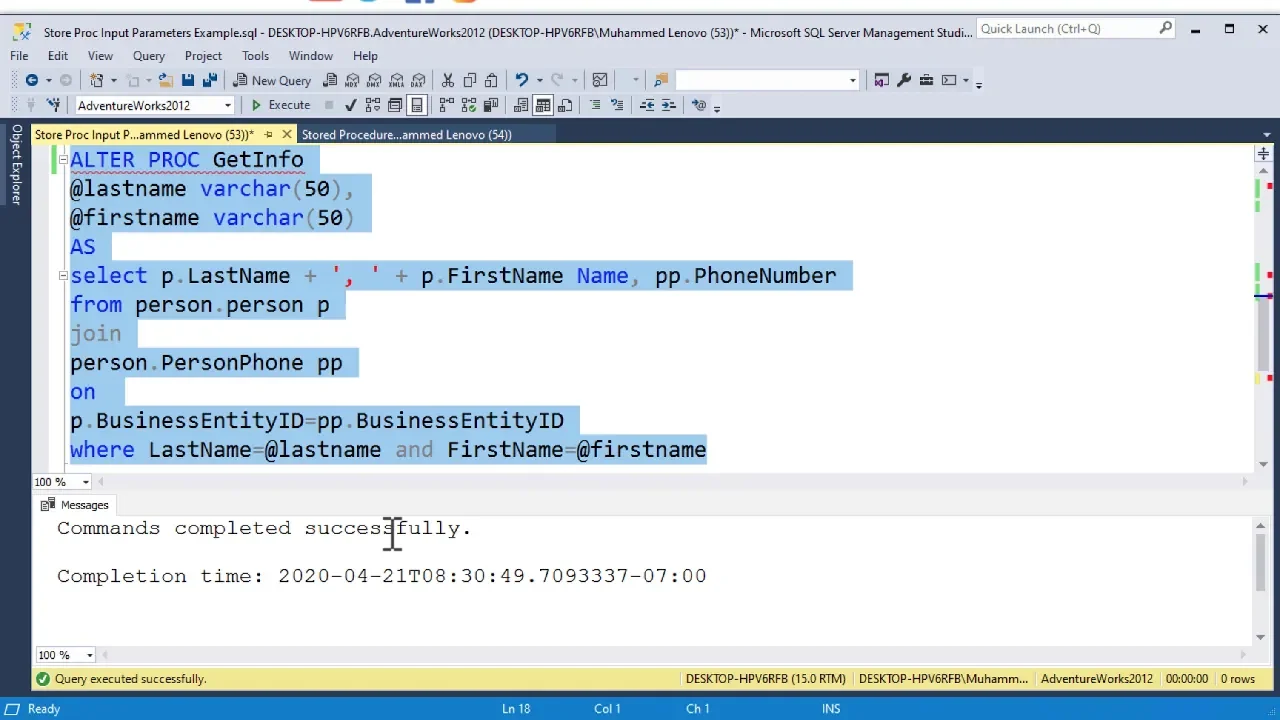Open the Object Explorer side panel

coord(16,165)
